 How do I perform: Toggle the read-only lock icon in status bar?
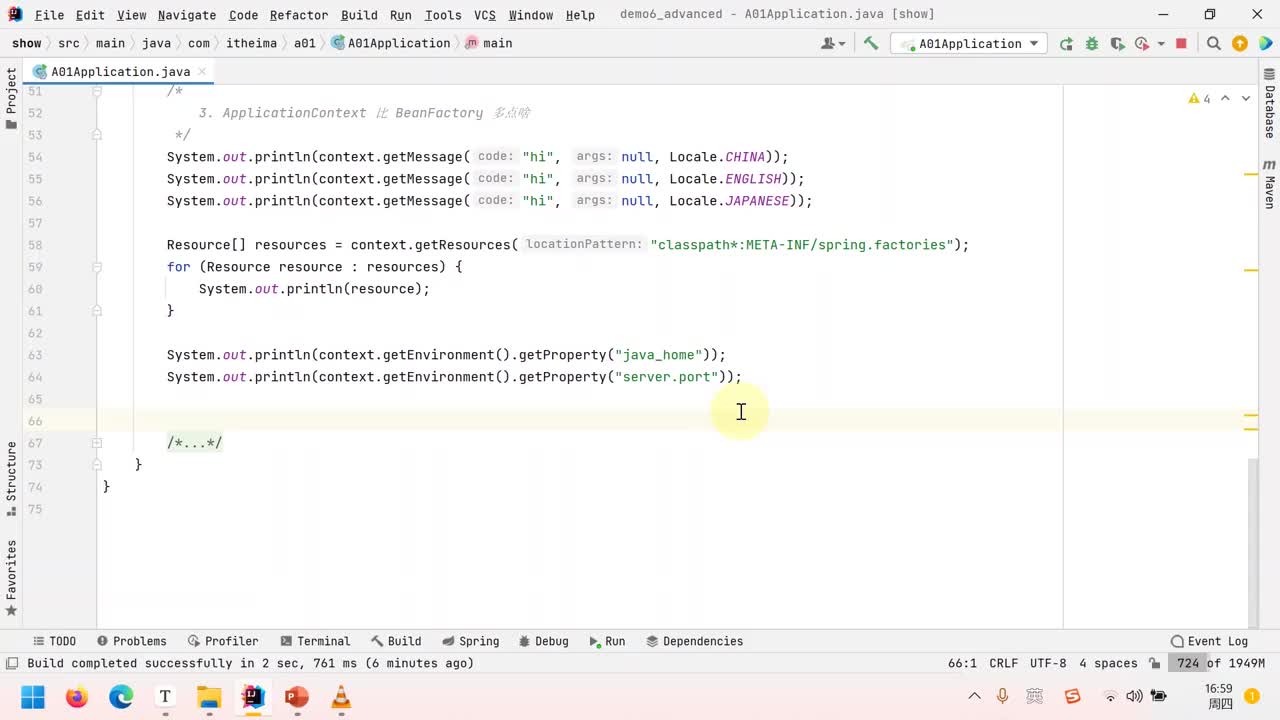pos(1154,663)
